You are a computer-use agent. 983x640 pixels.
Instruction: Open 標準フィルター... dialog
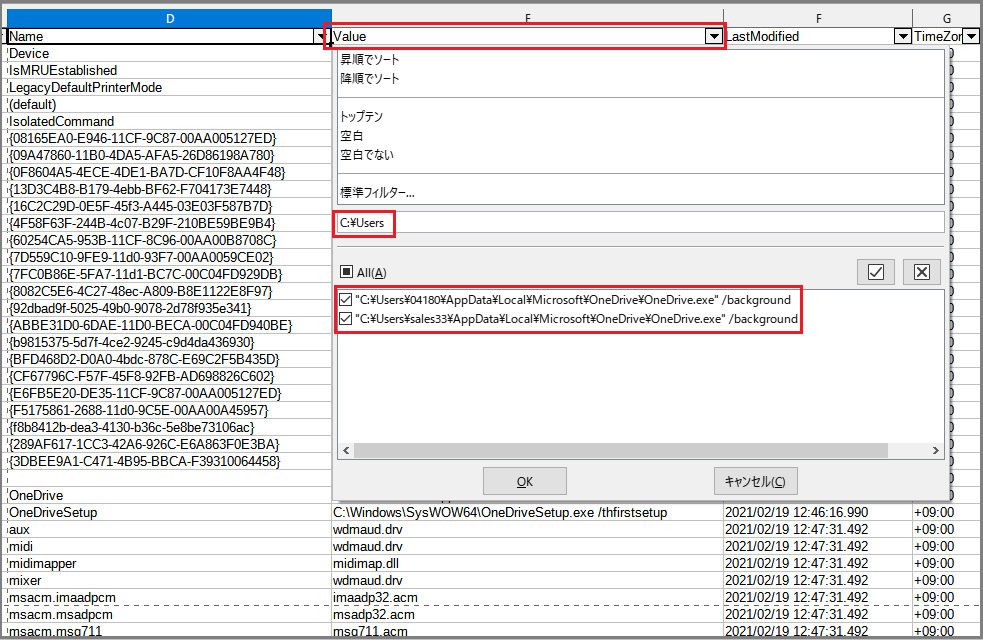377,192
